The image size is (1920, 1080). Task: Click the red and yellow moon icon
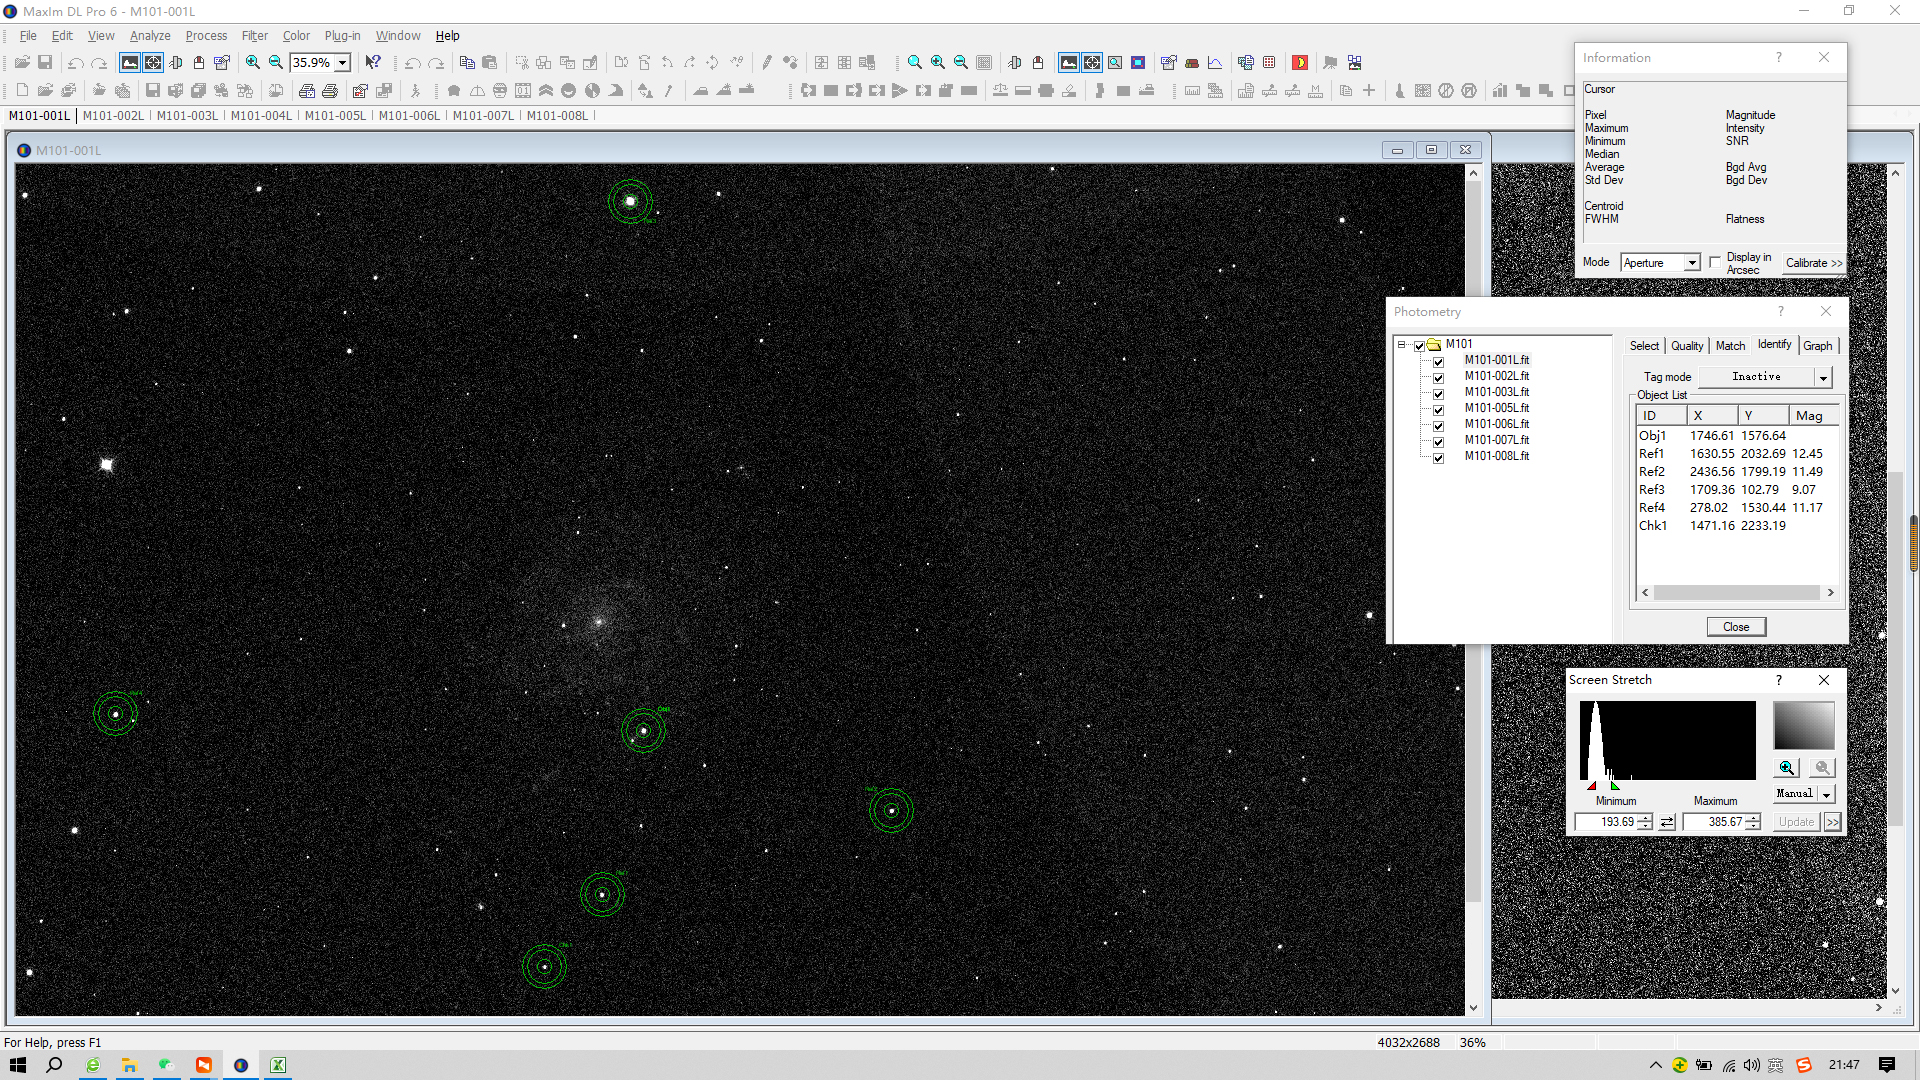[x=1300, y=62]
